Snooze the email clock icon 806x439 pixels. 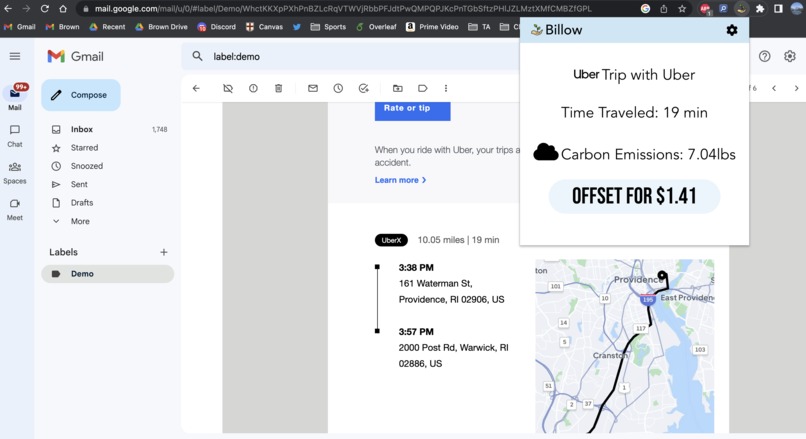[x=338, y=88]
